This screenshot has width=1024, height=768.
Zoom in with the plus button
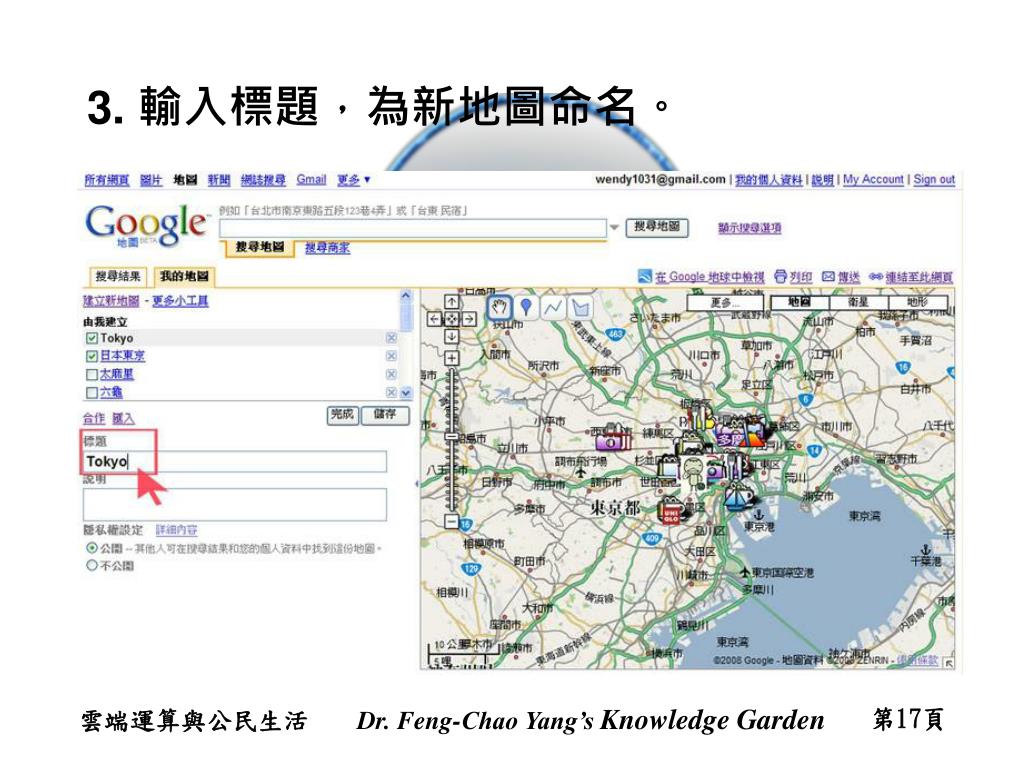[451, 358]
